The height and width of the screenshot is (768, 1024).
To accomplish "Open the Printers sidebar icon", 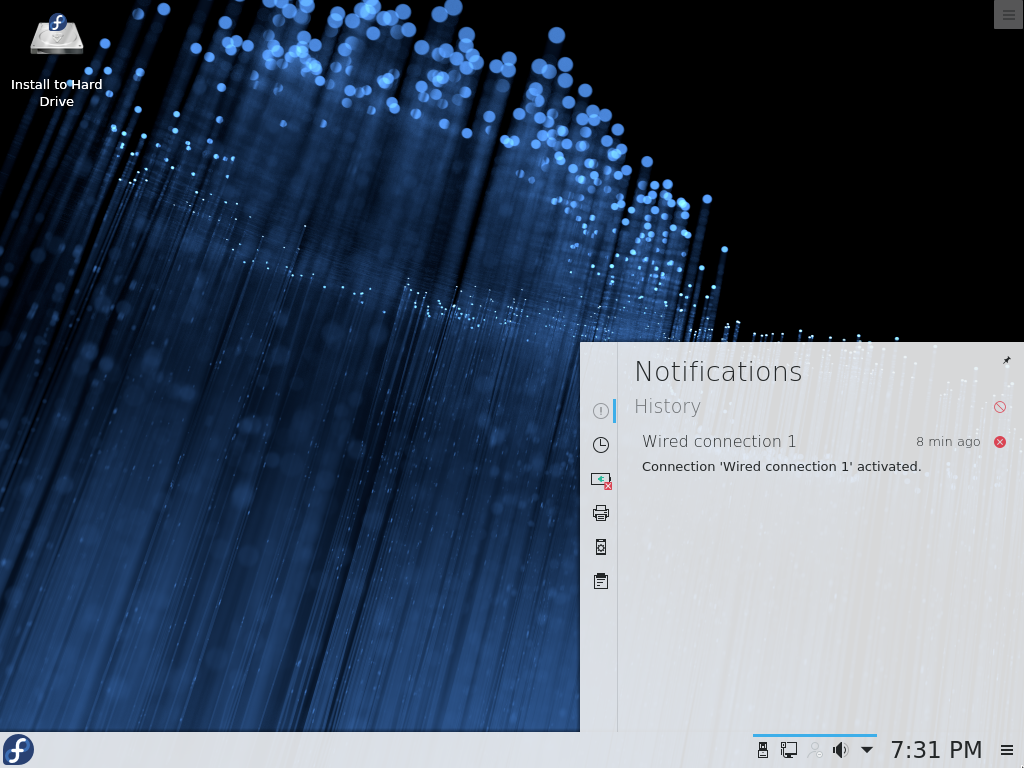I will [601, 513].
